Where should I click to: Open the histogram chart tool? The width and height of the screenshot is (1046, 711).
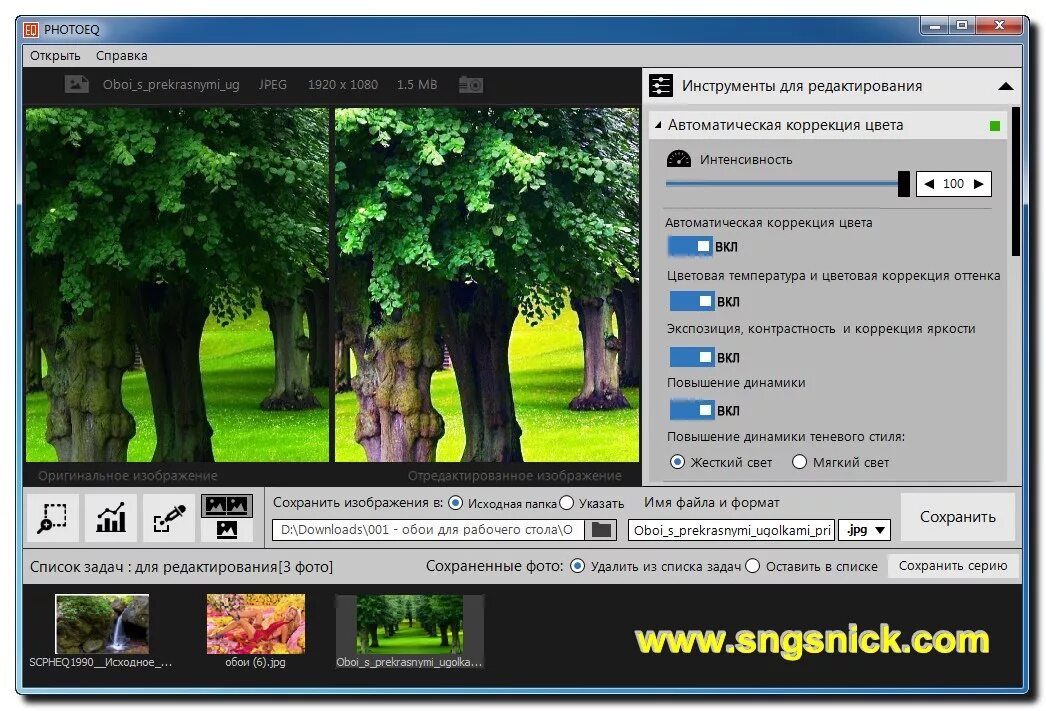pos(111,518)
